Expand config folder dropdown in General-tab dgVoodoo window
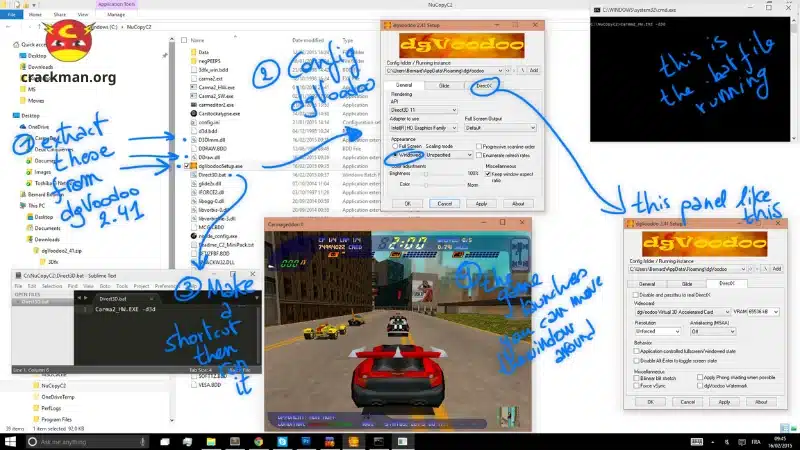Viewport: 800px width, 450px height. pos(500,70)
